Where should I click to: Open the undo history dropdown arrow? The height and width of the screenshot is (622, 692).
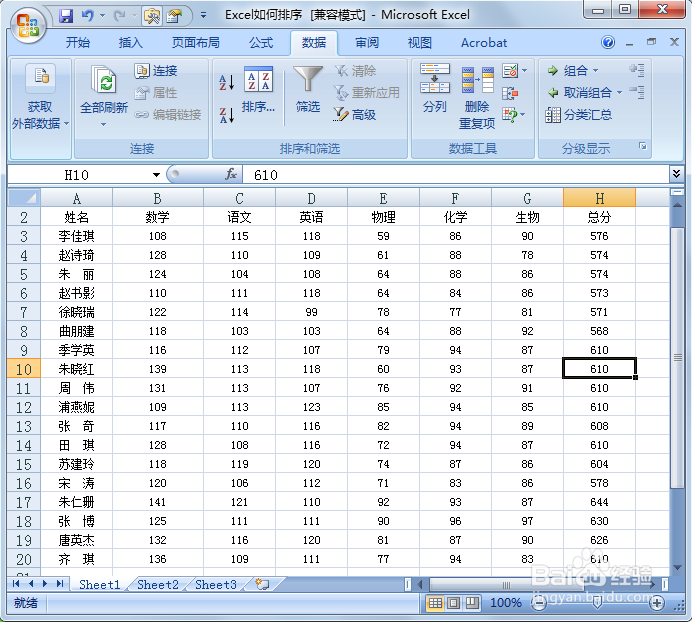102,16
